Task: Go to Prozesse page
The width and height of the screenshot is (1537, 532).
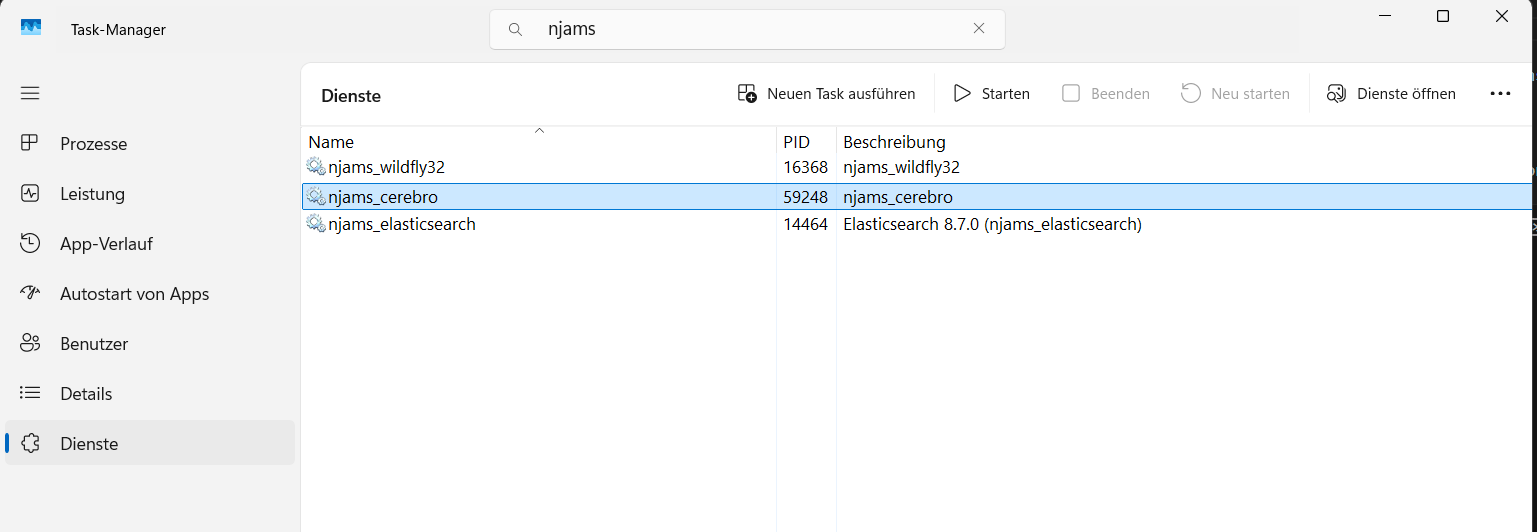Action: [150, 144]
